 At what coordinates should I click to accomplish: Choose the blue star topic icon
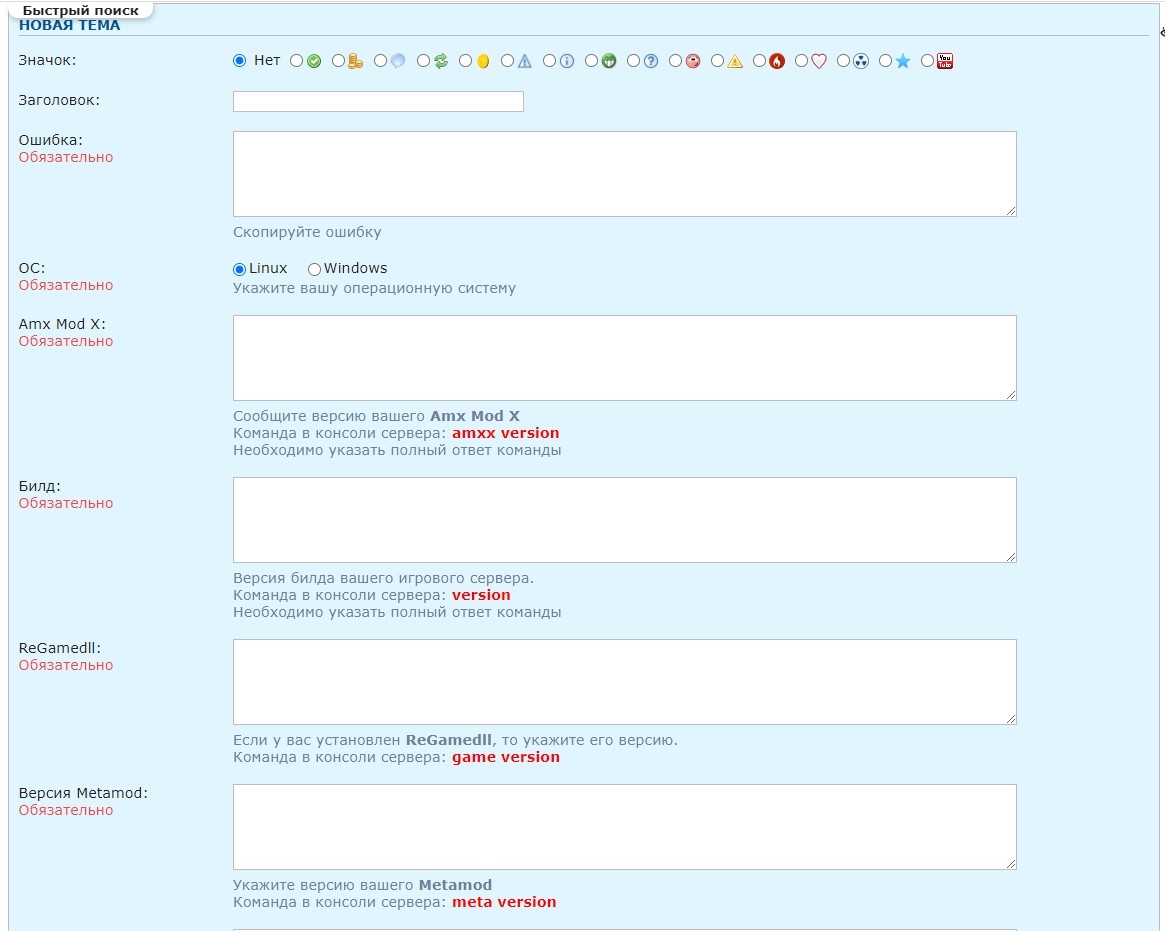[x=885, y=61]
